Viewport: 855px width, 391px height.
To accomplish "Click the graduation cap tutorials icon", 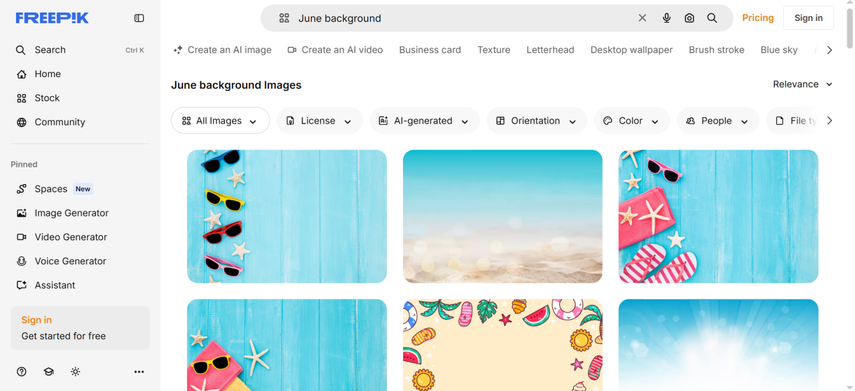I will pos(49,372).
